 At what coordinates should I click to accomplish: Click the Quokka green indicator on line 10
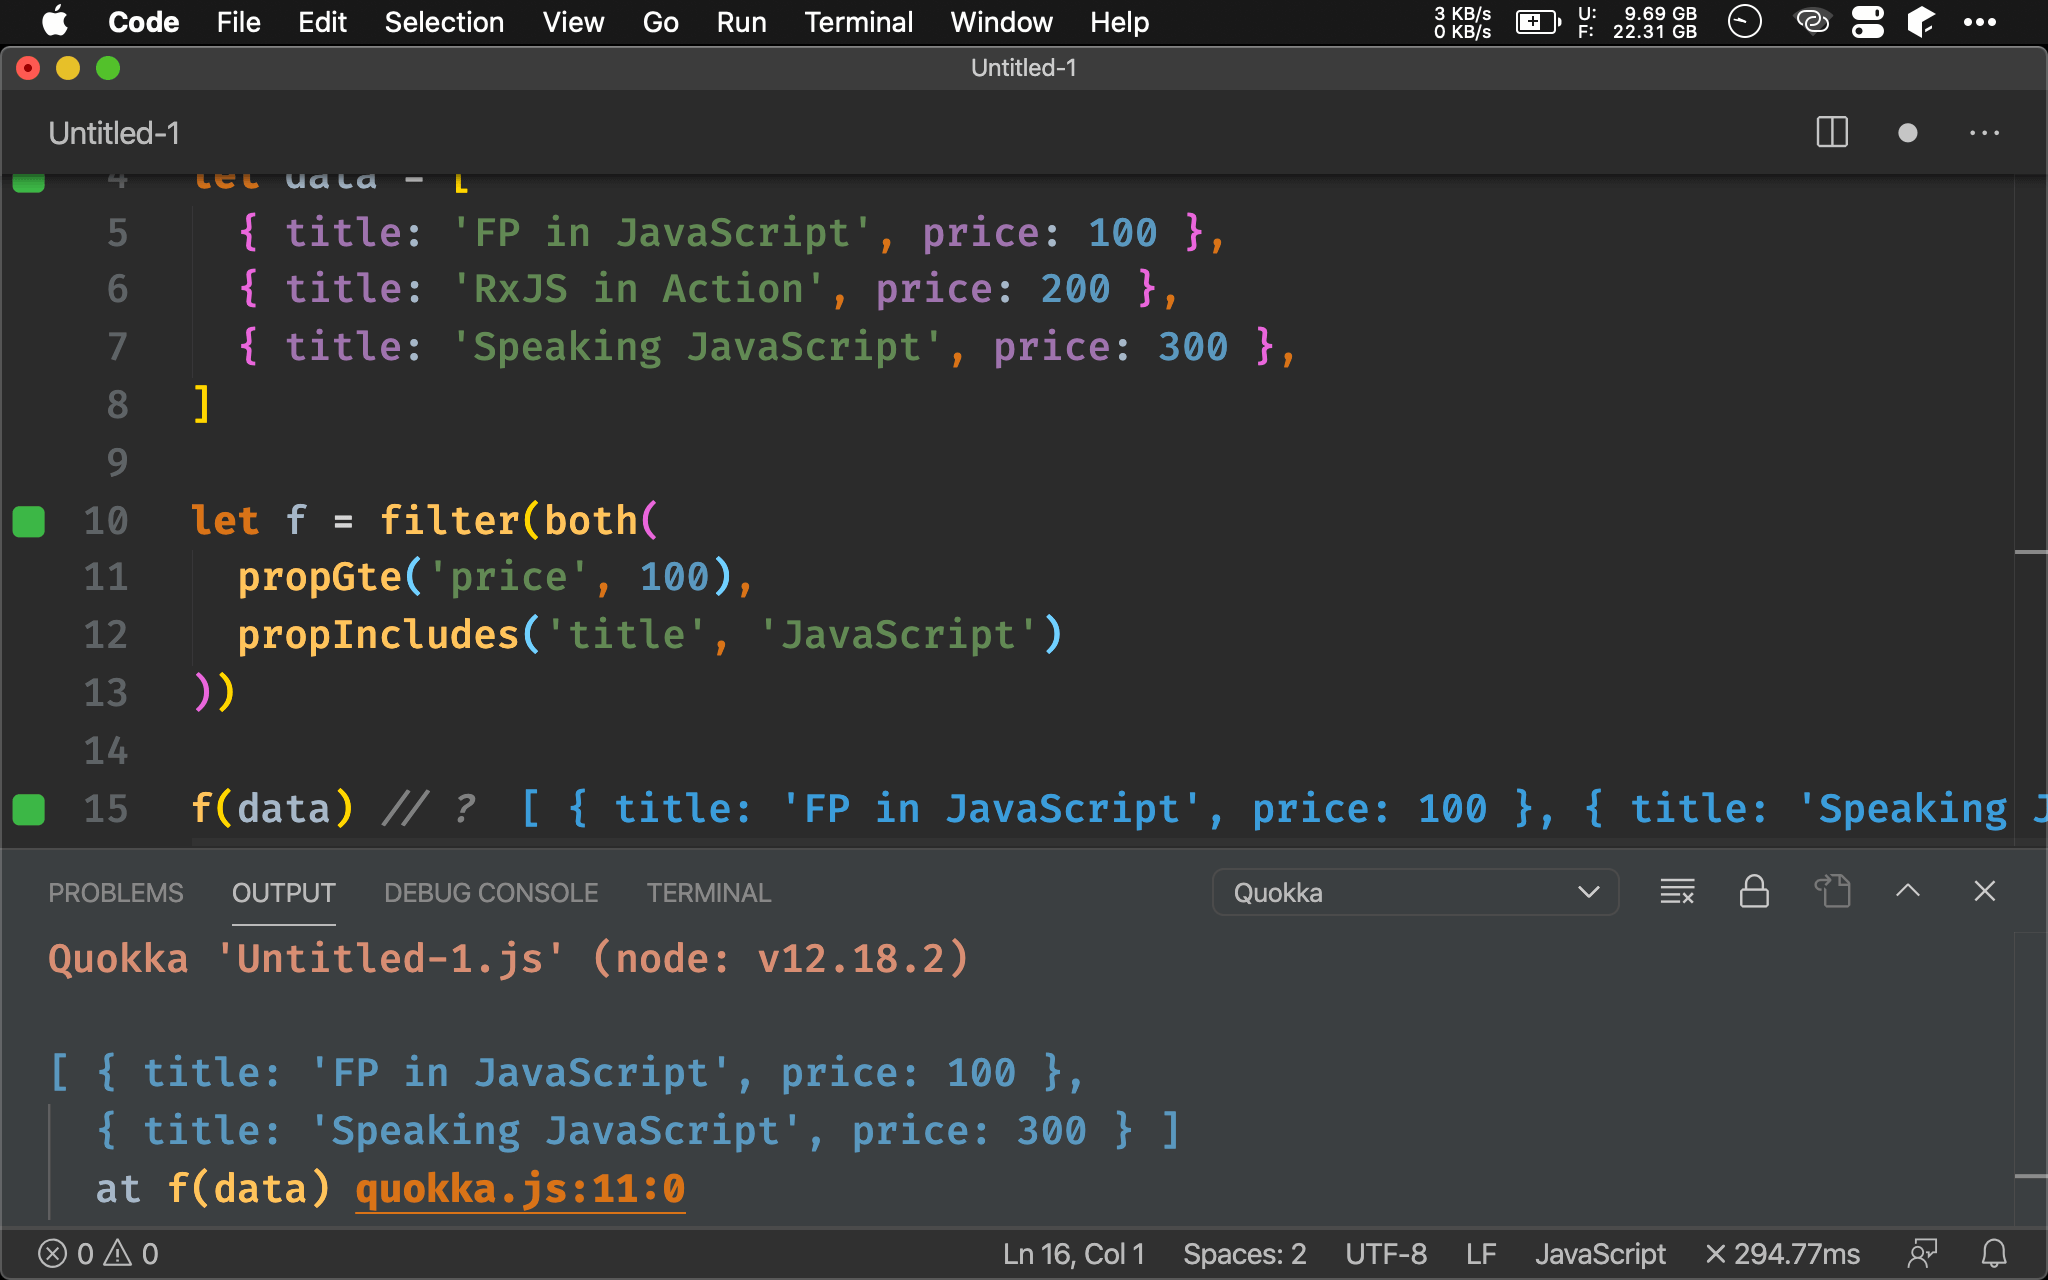tap(29, 521)
